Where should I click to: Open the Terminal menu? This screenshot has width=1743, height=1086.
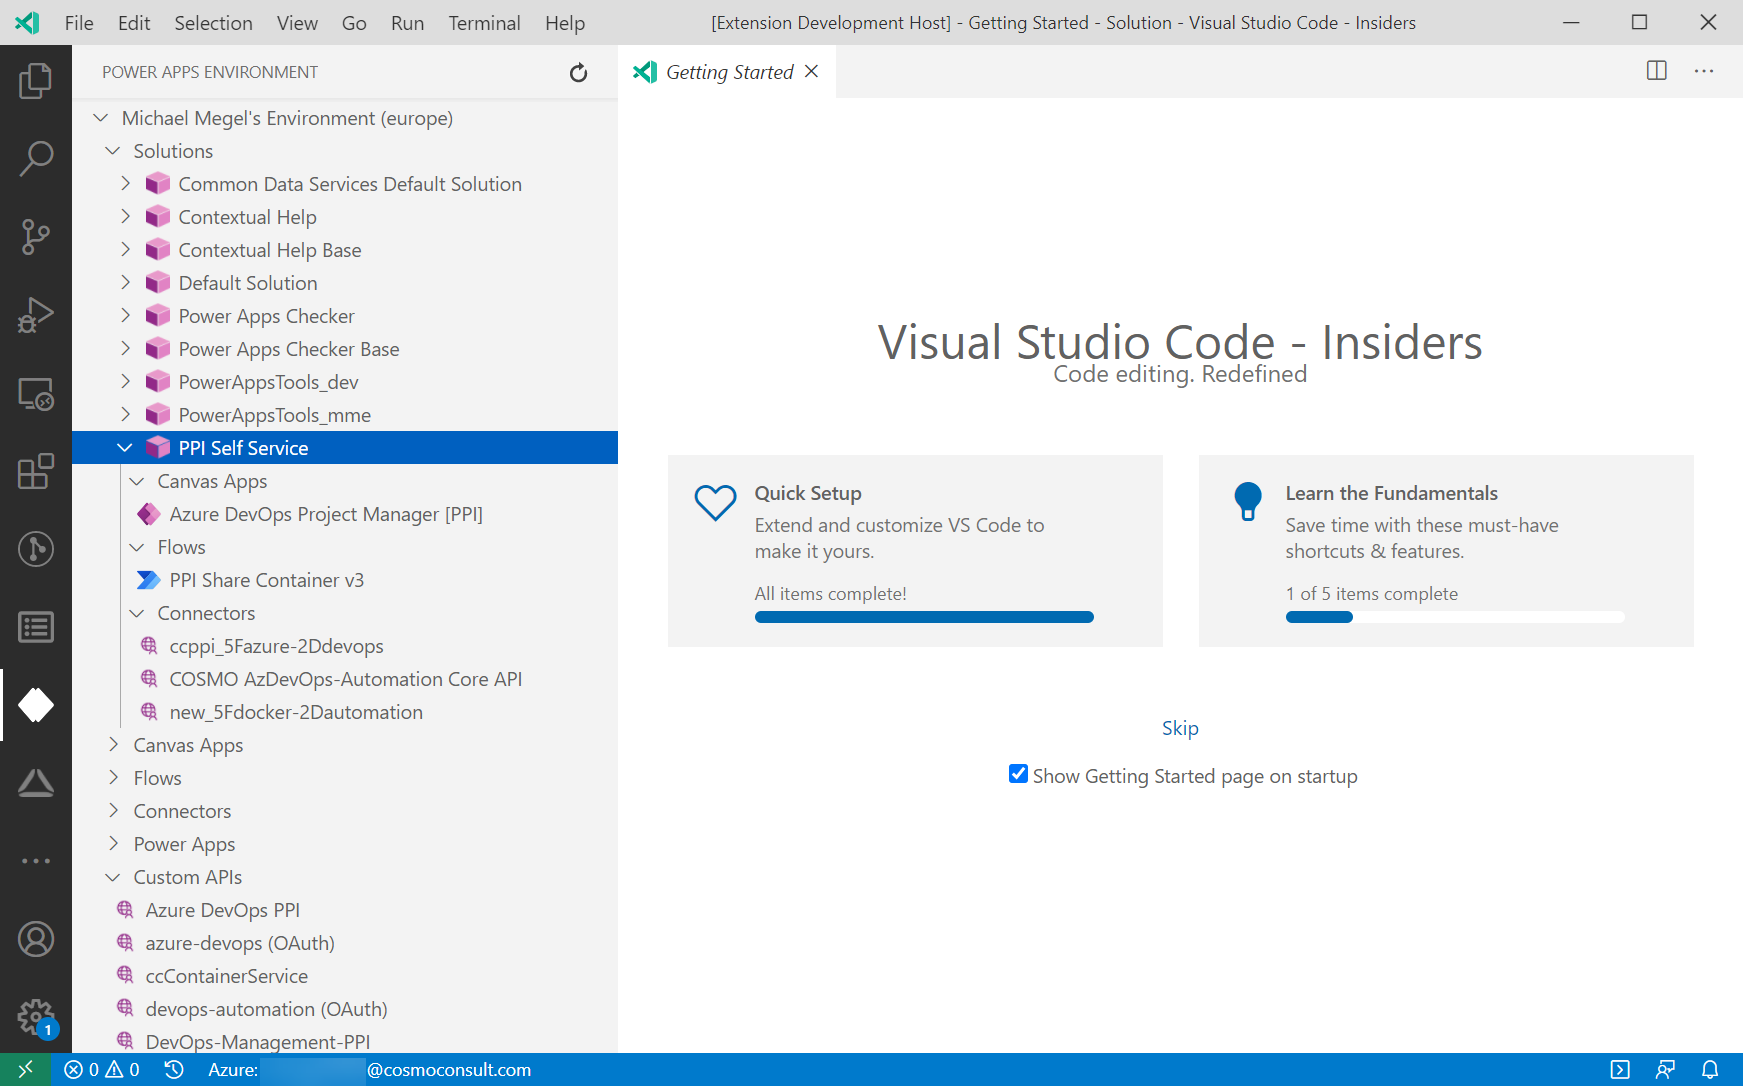click(x=484, y=22)
